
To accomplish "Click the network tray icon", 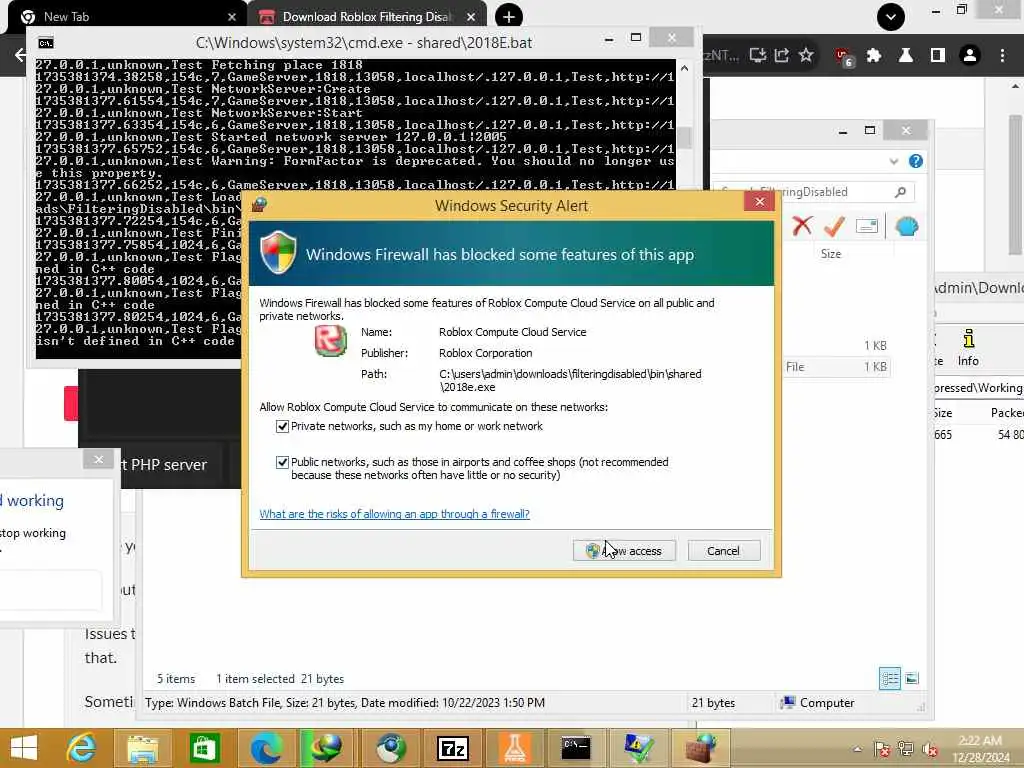I will coord(906,749).
